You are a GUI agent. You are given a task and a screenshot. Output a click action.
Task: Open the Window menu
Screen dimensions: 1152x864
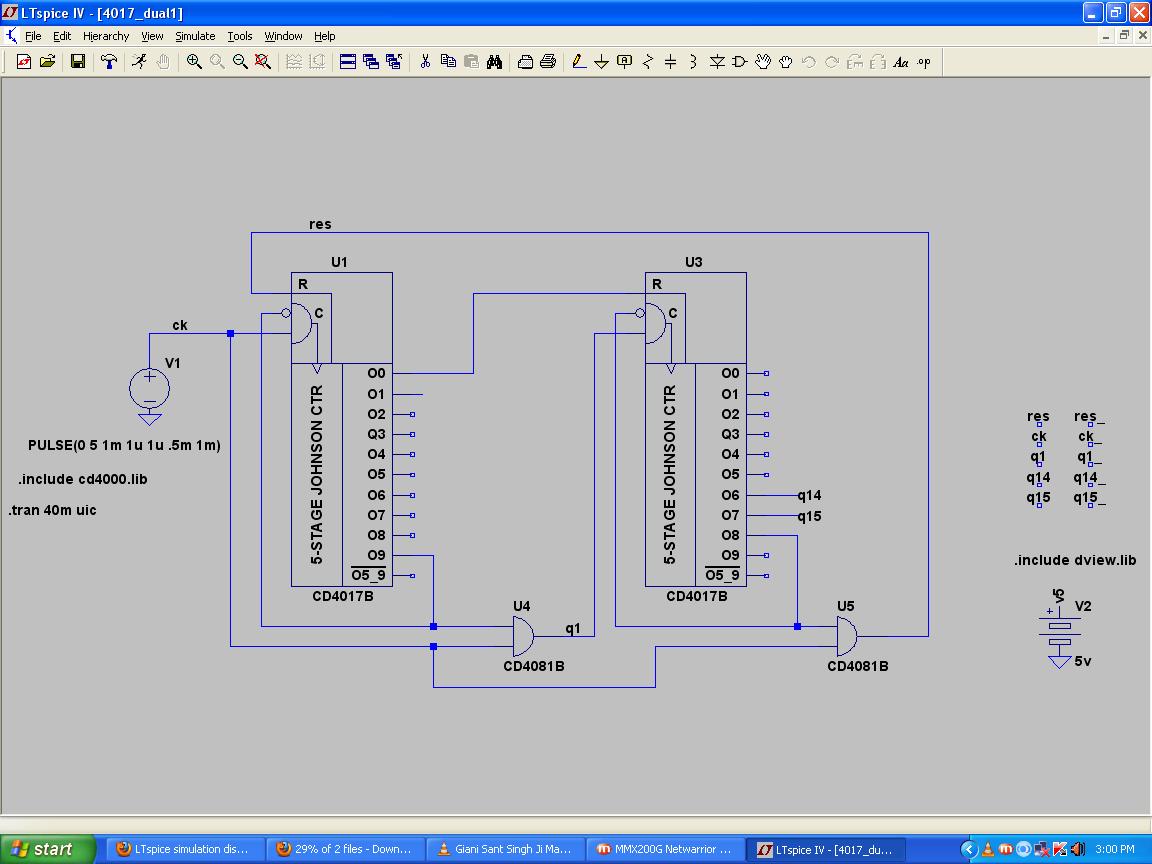tap(283, 36)
